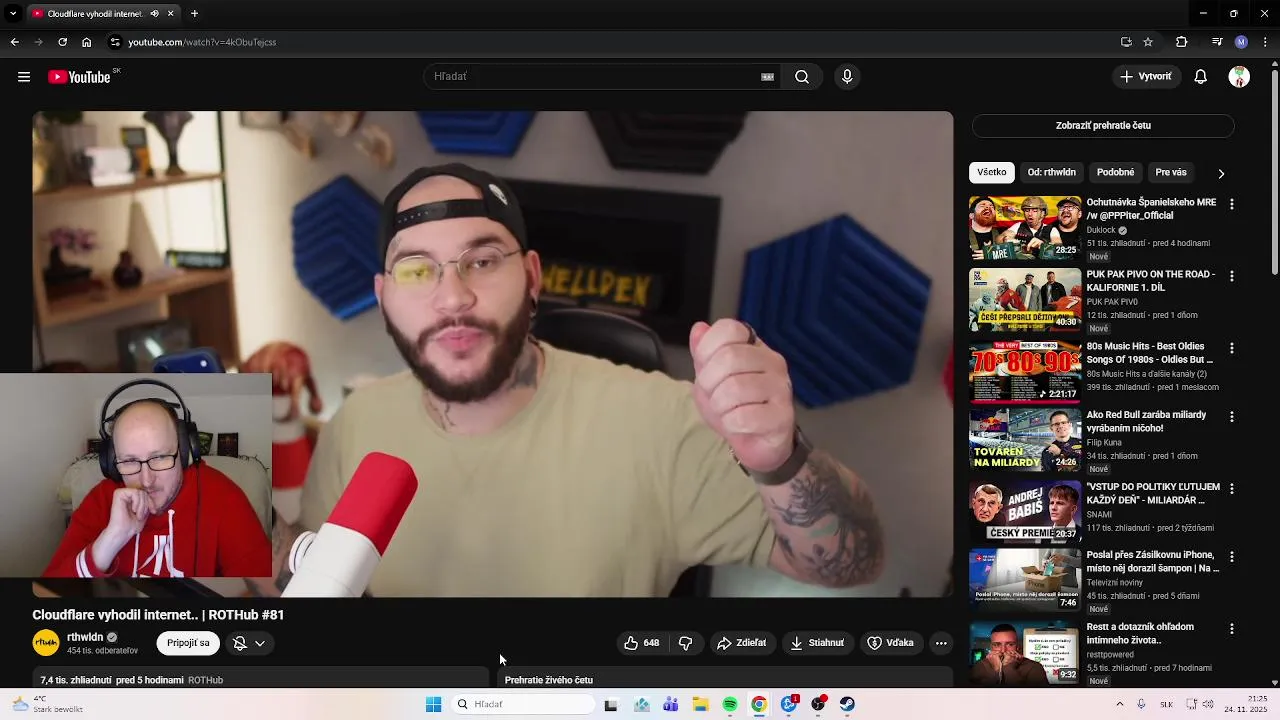Click the magnifier search button on YouTube
Viewport: 1280px width, 720px height.
tap(802, 77)
